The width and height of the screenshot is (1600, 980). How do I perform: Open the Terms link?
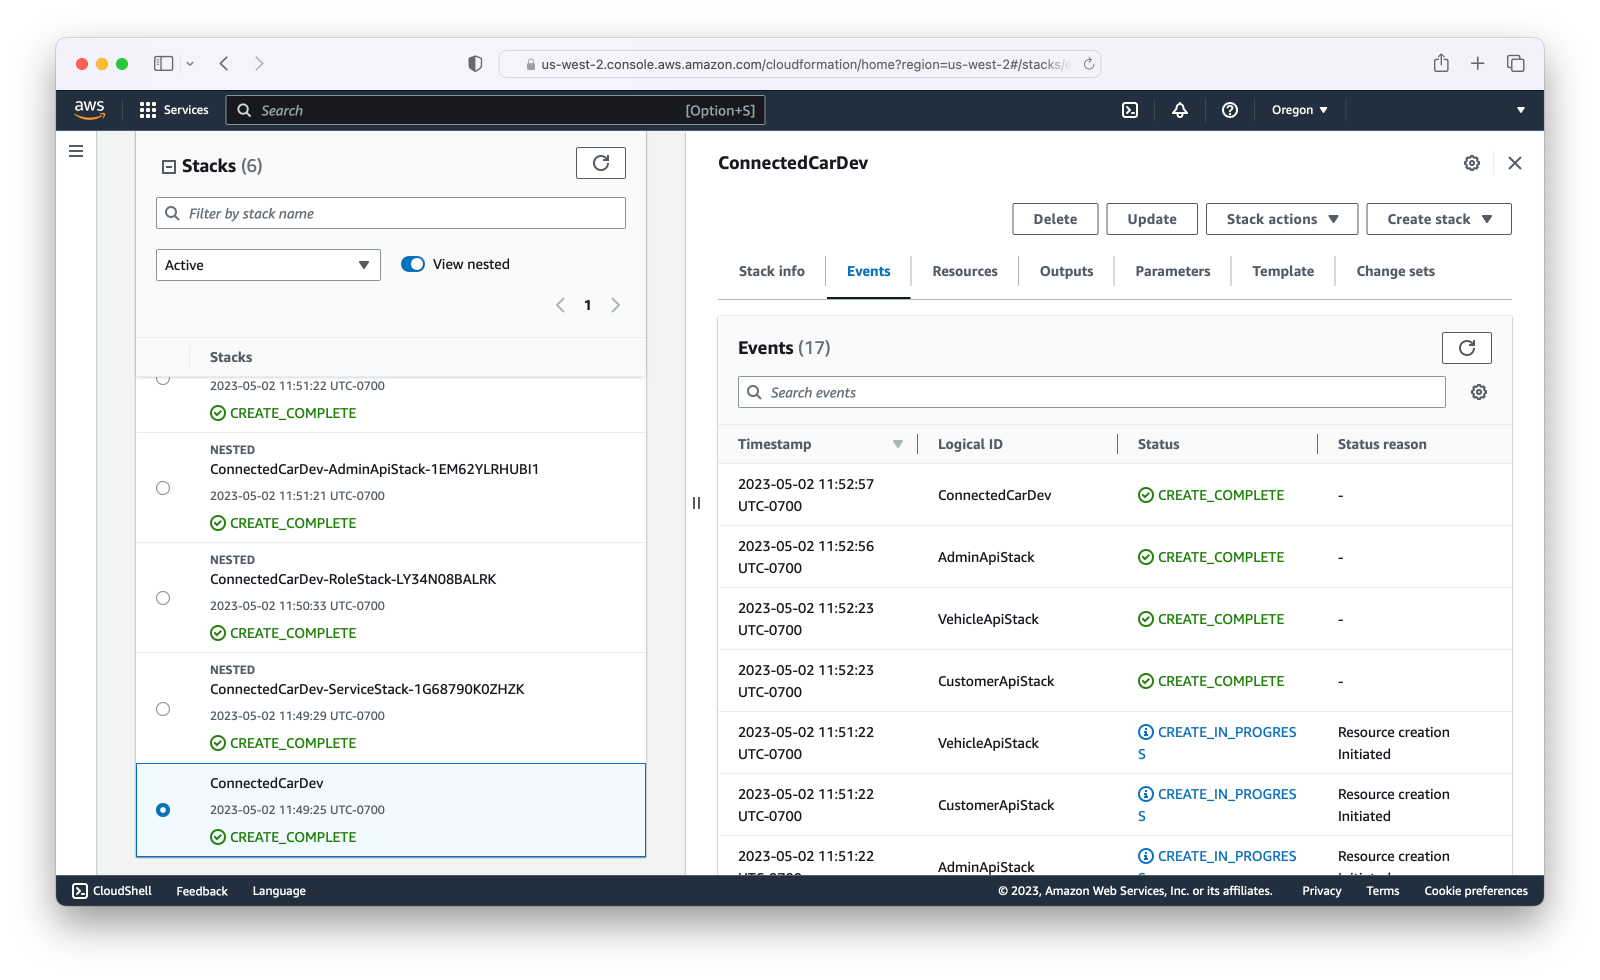tap(1383, 891)
